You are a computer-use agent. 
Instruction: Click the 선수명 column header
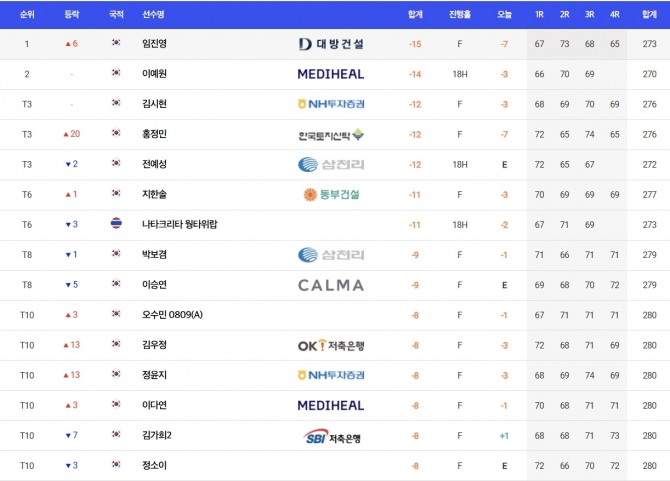pos(154,15)
